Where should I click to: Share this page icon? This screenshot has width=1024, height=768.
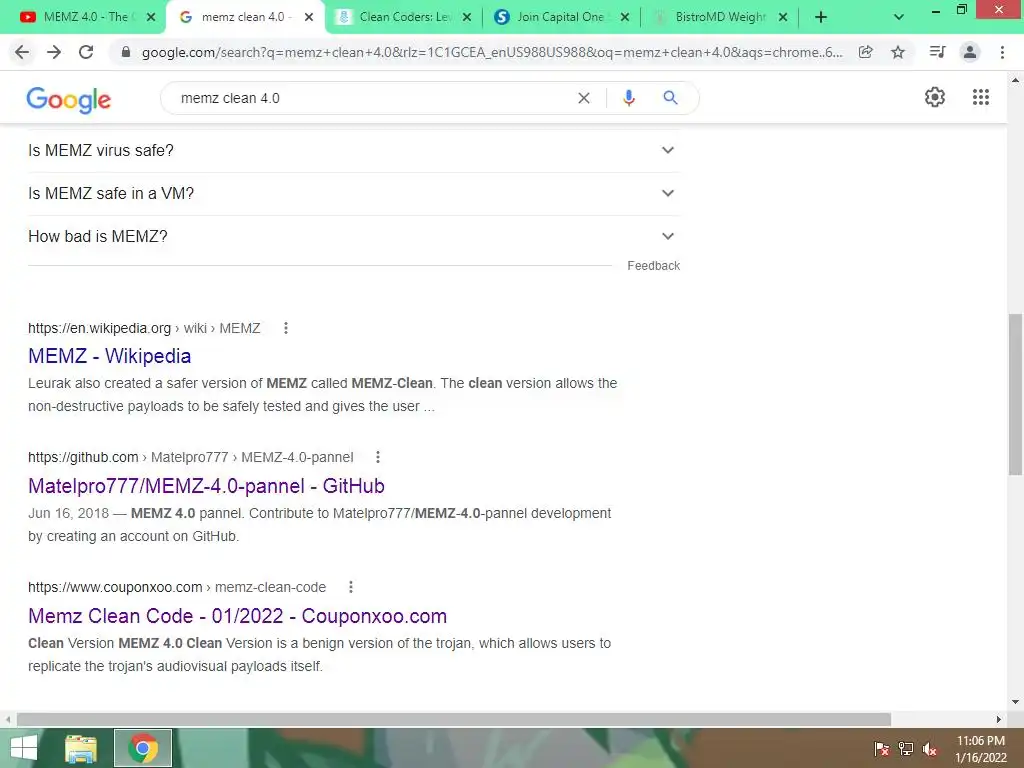[866, 52]
